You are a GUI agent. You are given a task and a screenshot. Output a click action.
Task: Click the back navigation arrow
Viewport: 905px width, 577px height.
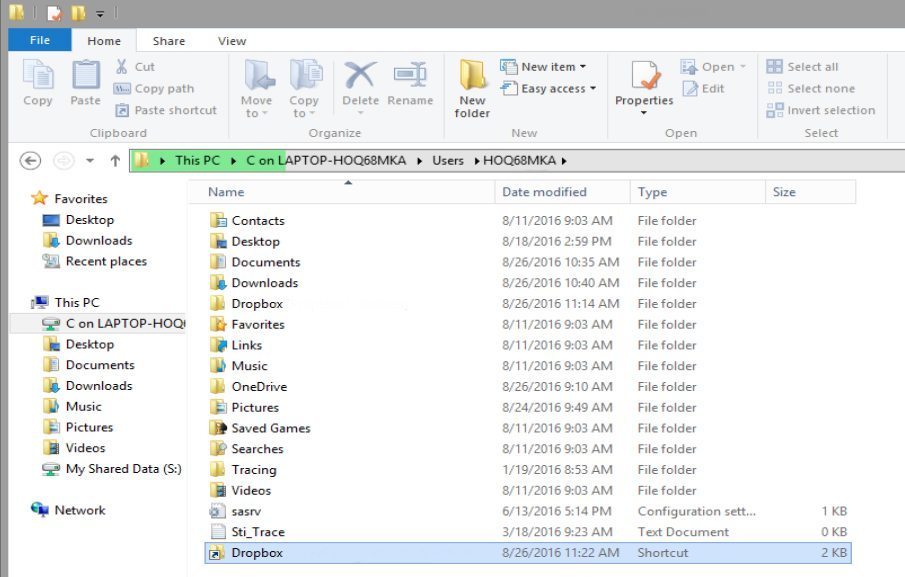point(30,160)
